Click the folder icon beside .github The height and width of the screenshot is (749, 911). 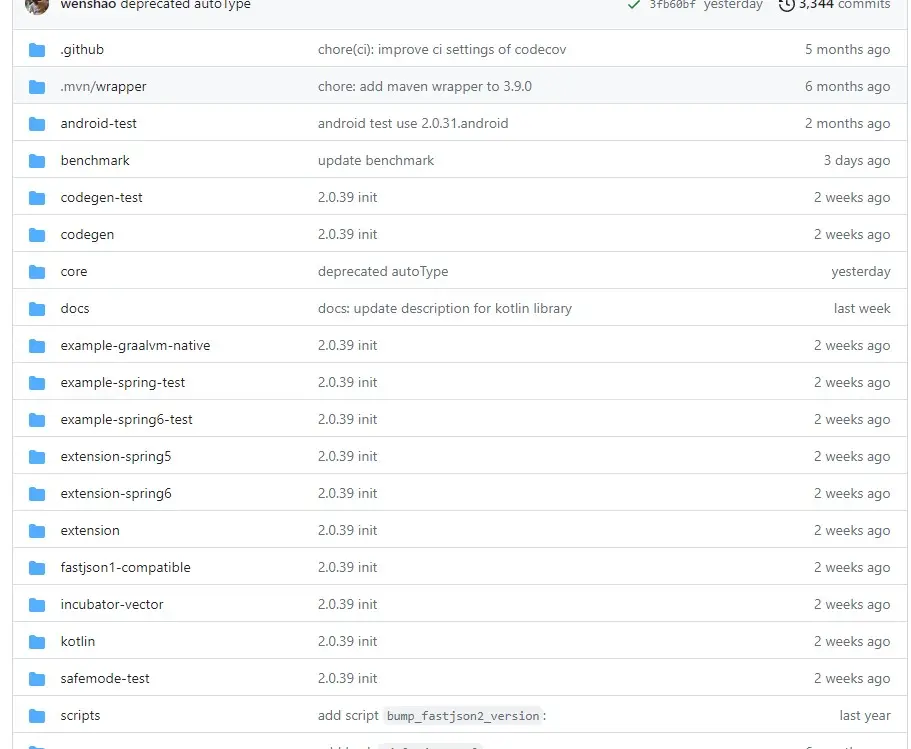(38, 50)
